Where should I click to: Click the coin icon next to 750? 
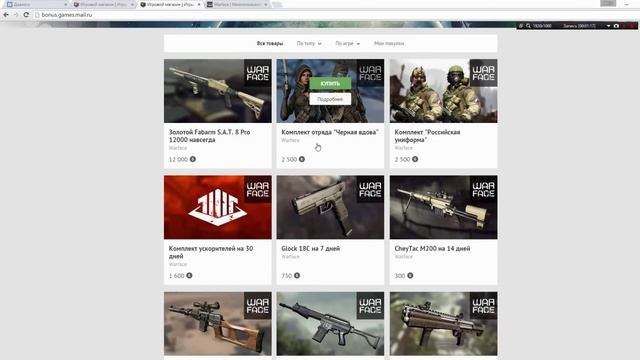(297, 276)
